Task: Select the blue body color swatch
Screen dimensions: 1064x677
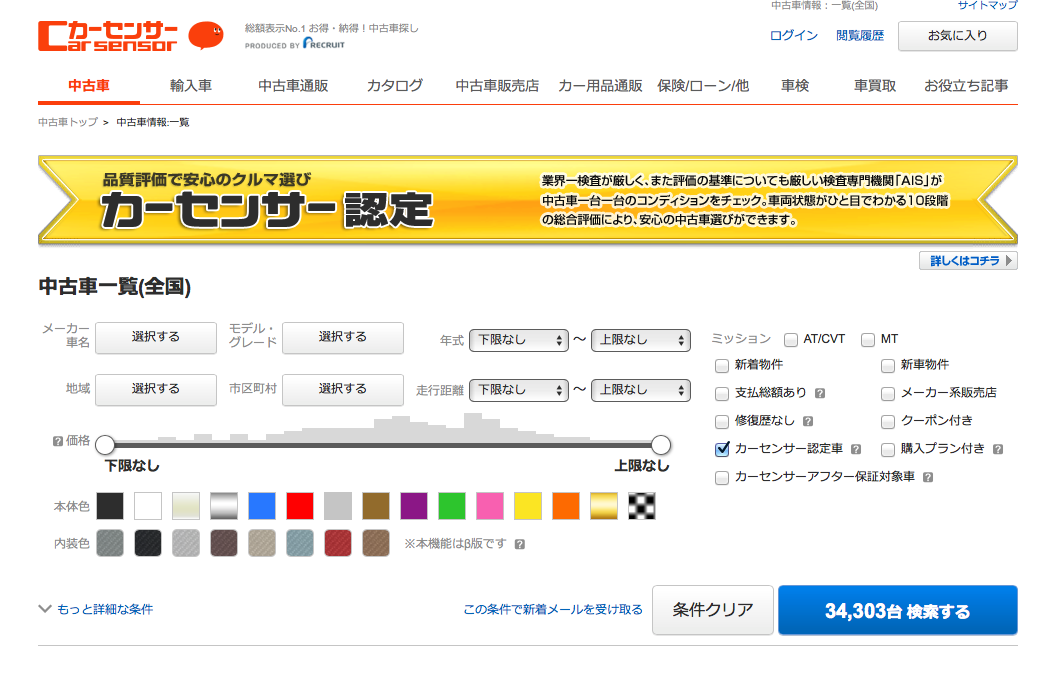Action: (262, 506)
